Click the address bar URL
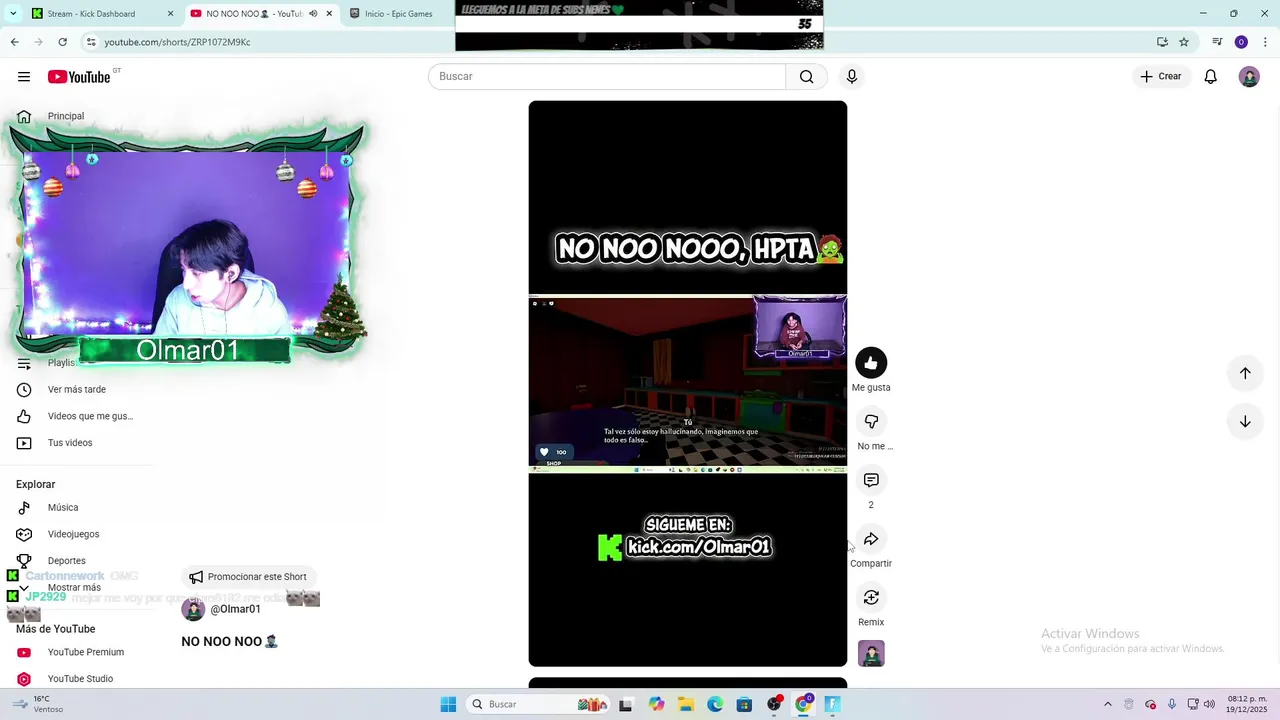Screen dimensions: 1280x720 pyautogui.click(x=177, y=42)
